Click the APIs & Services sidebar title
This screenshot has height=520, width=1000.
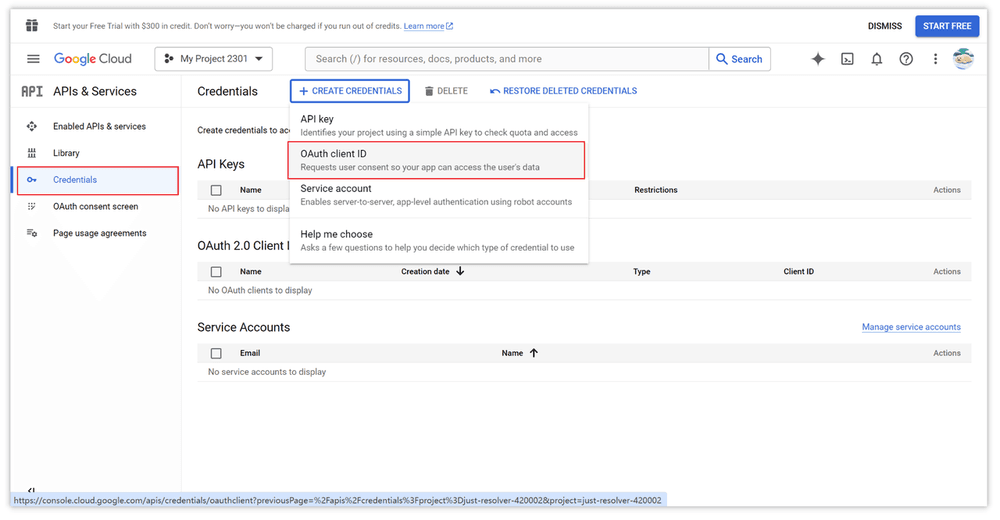[x=95, y=91]
